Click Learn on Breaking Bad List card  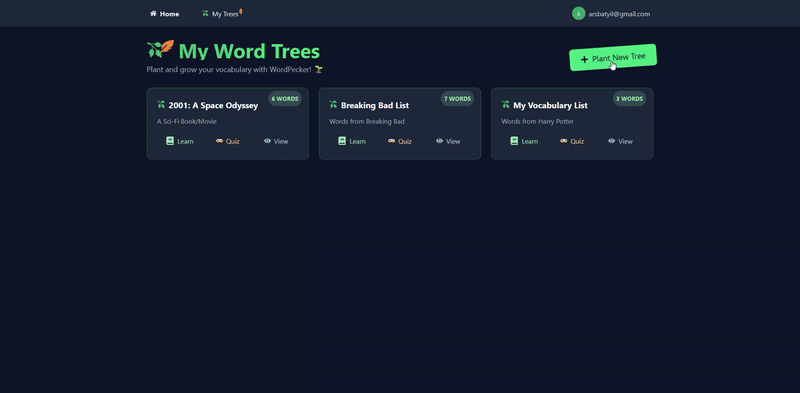point(352,141)
